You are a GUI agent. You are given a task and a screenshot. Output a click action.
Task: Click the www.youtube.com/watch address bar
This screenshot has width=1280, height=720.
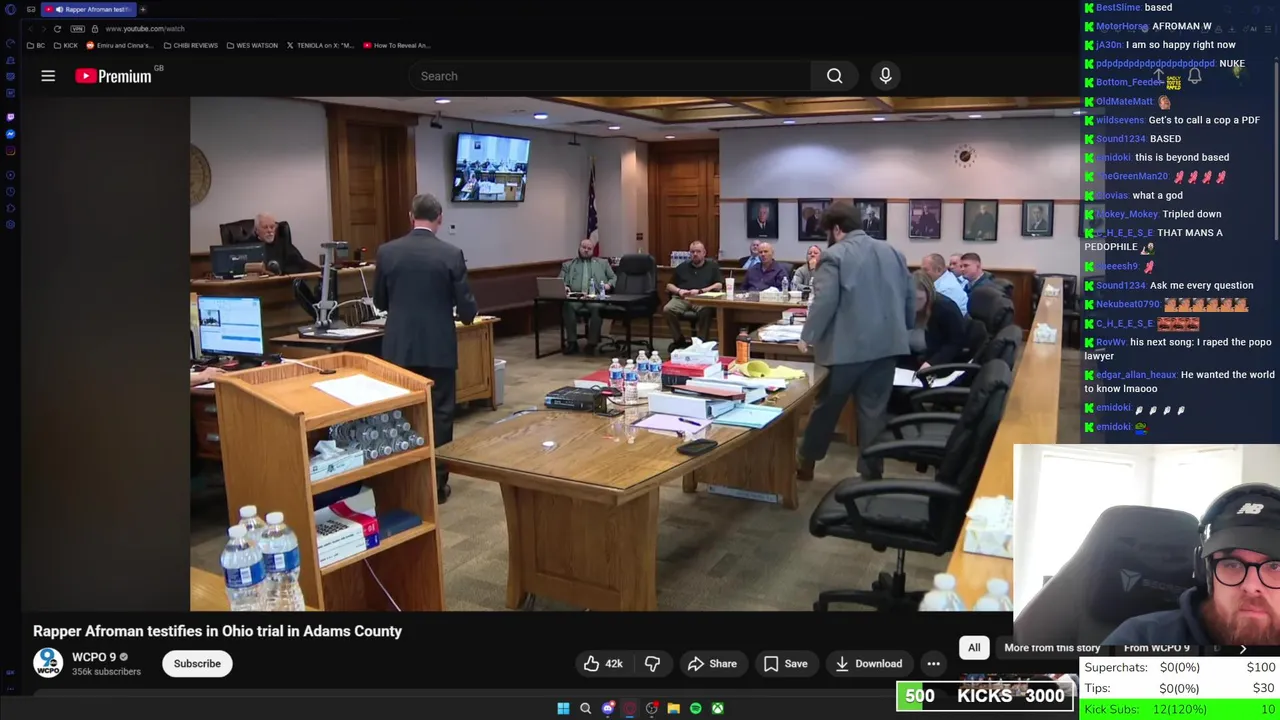point(145,29)
